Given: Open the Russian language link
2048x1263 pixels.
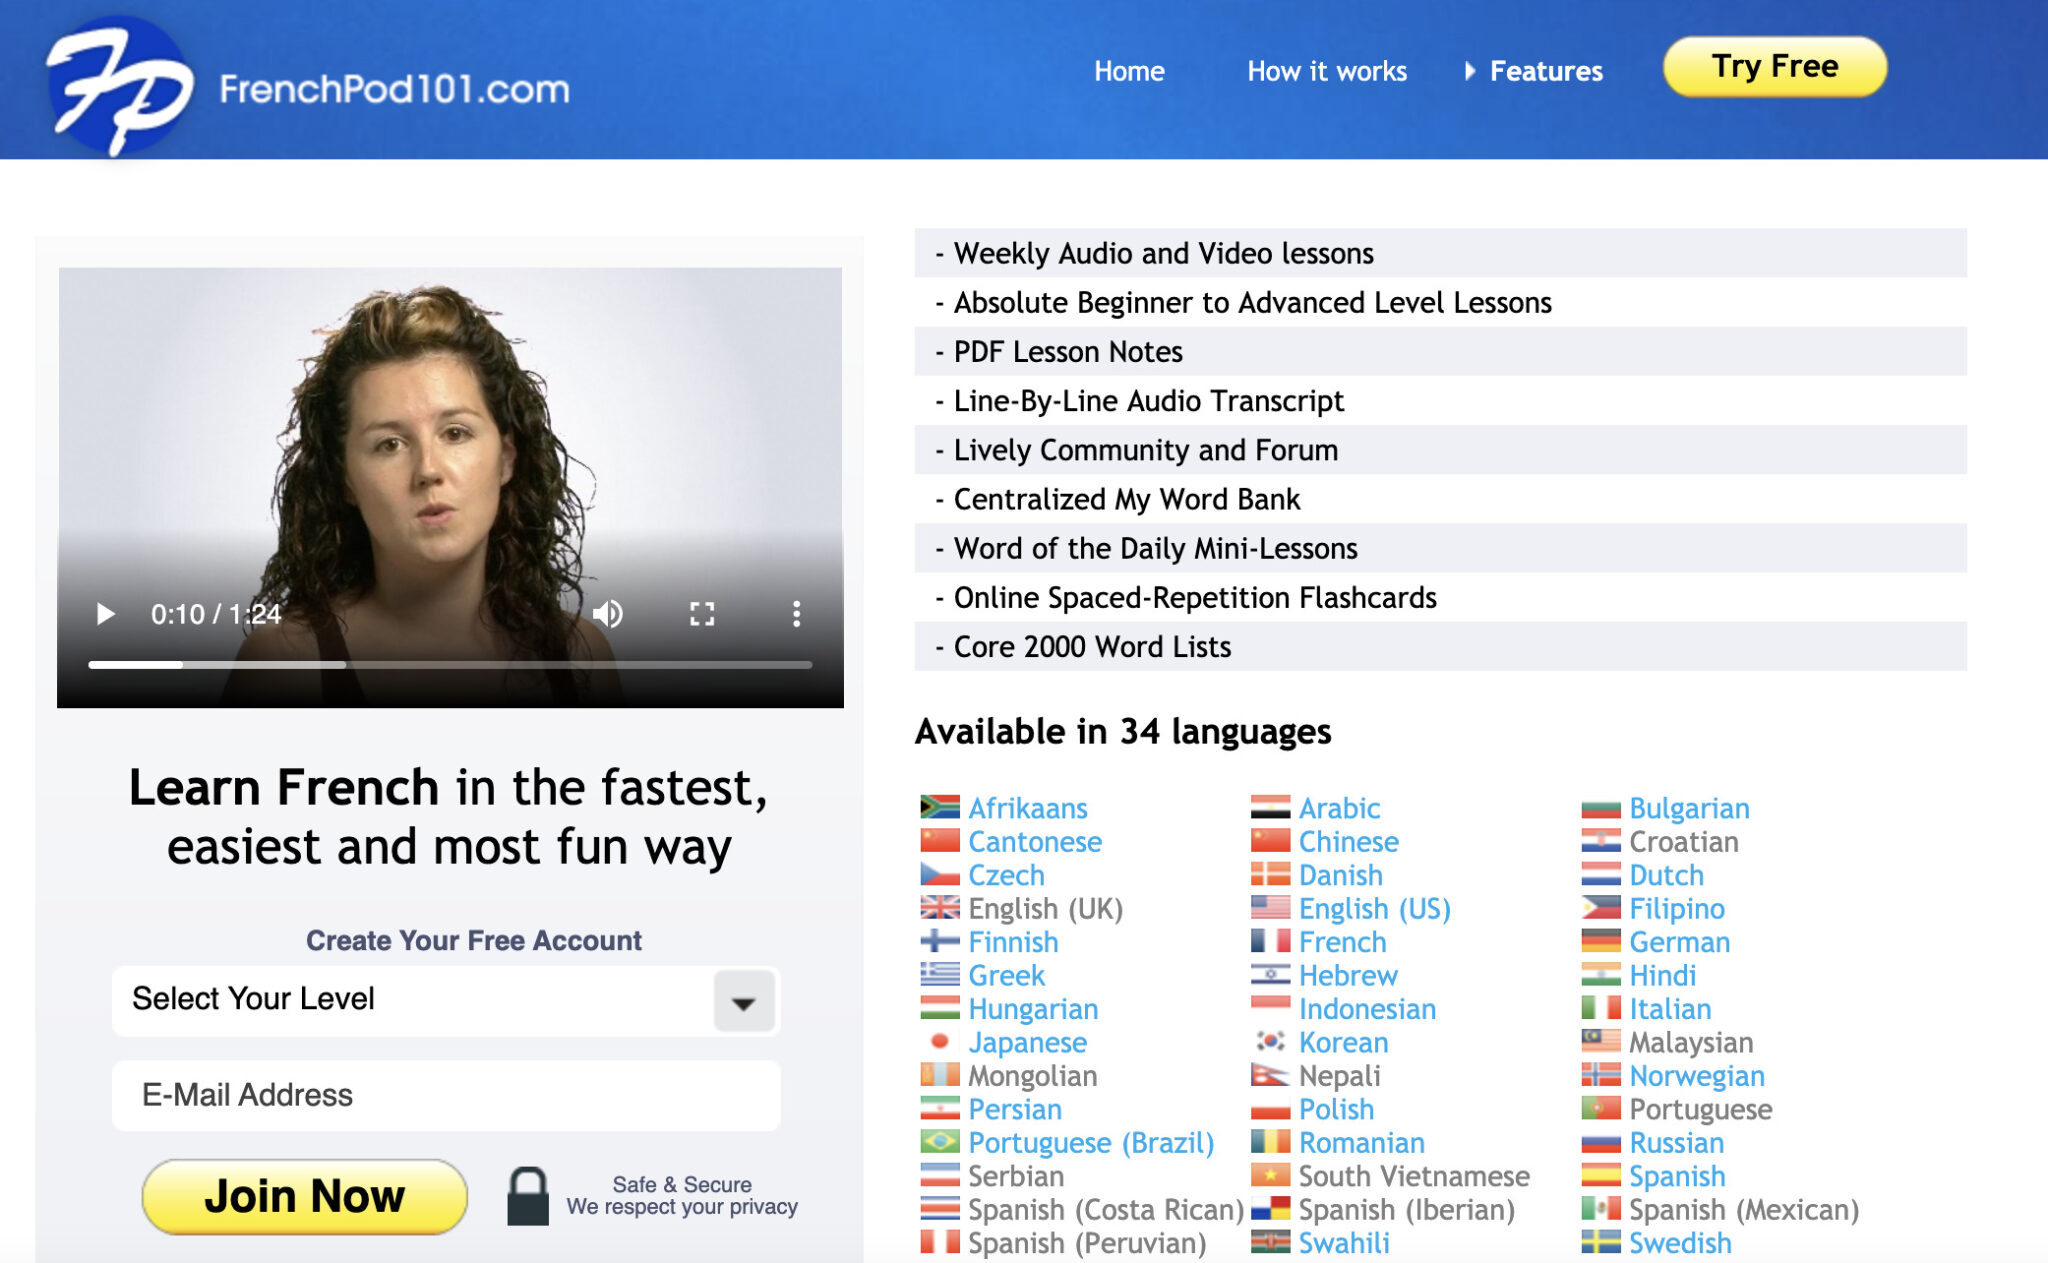Looking at the screenshot, I should (1676, 1143).
